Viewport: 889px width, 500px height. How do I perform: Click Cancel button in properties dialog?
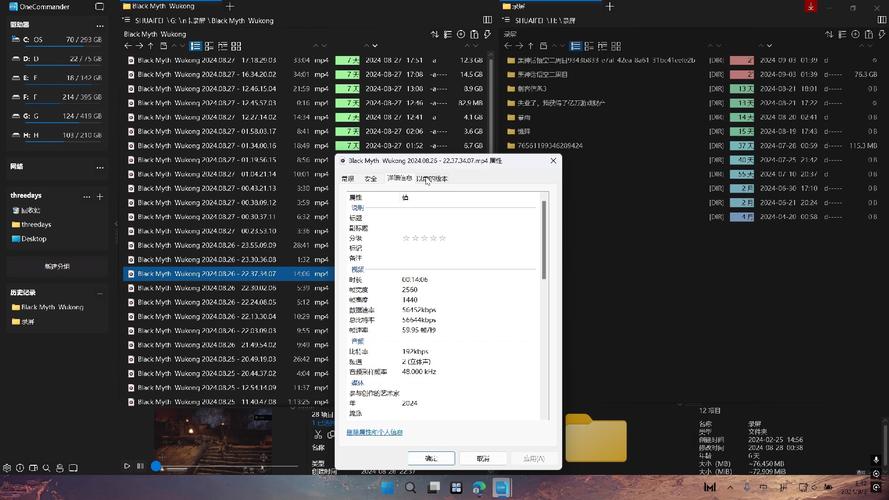pyautogui.click(x=483, y=458)
